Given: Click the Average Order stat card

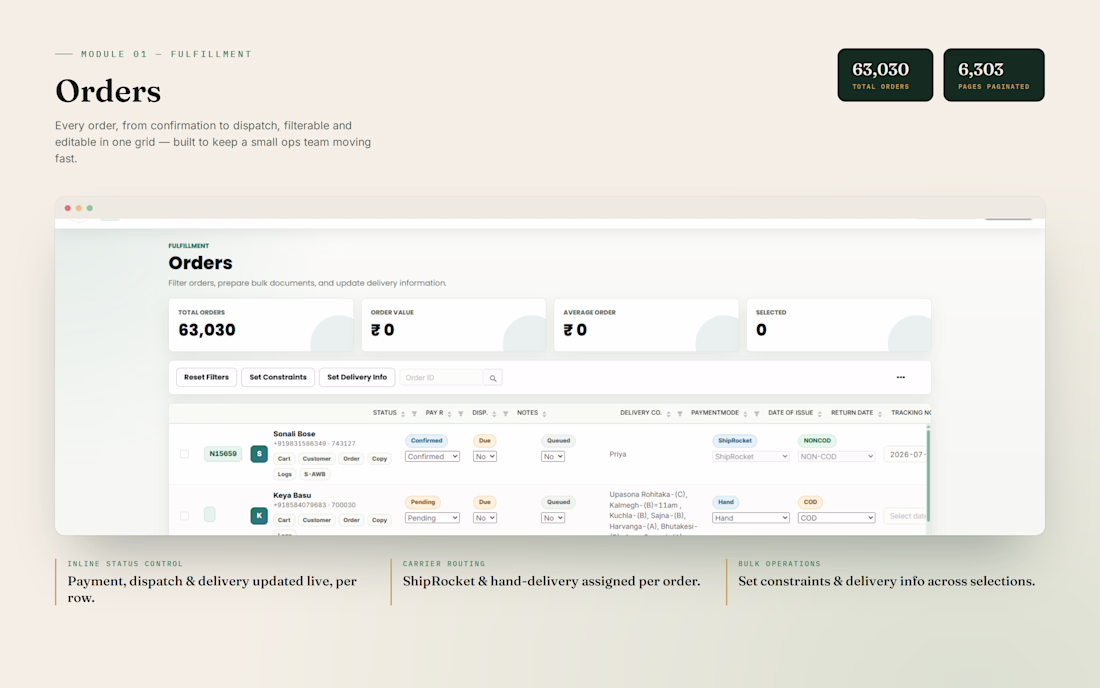Looking at the screenshot, I should [x=646, y=325].
